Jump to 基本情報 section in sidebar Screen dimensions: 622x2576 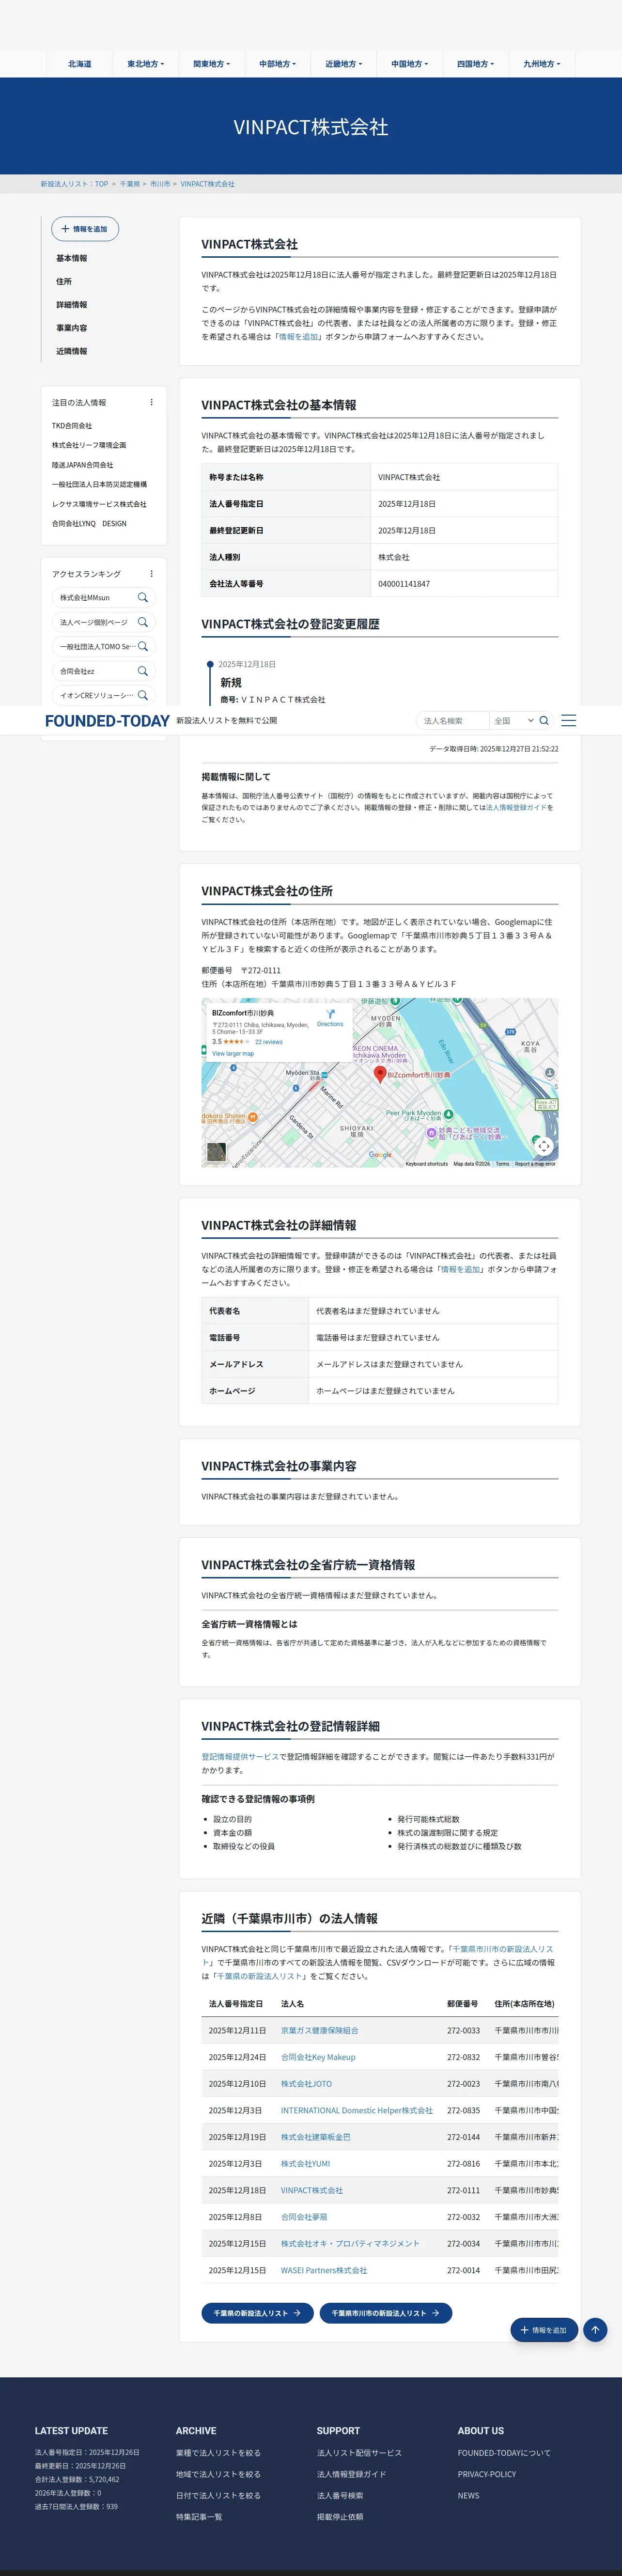[x=72, y=258]
